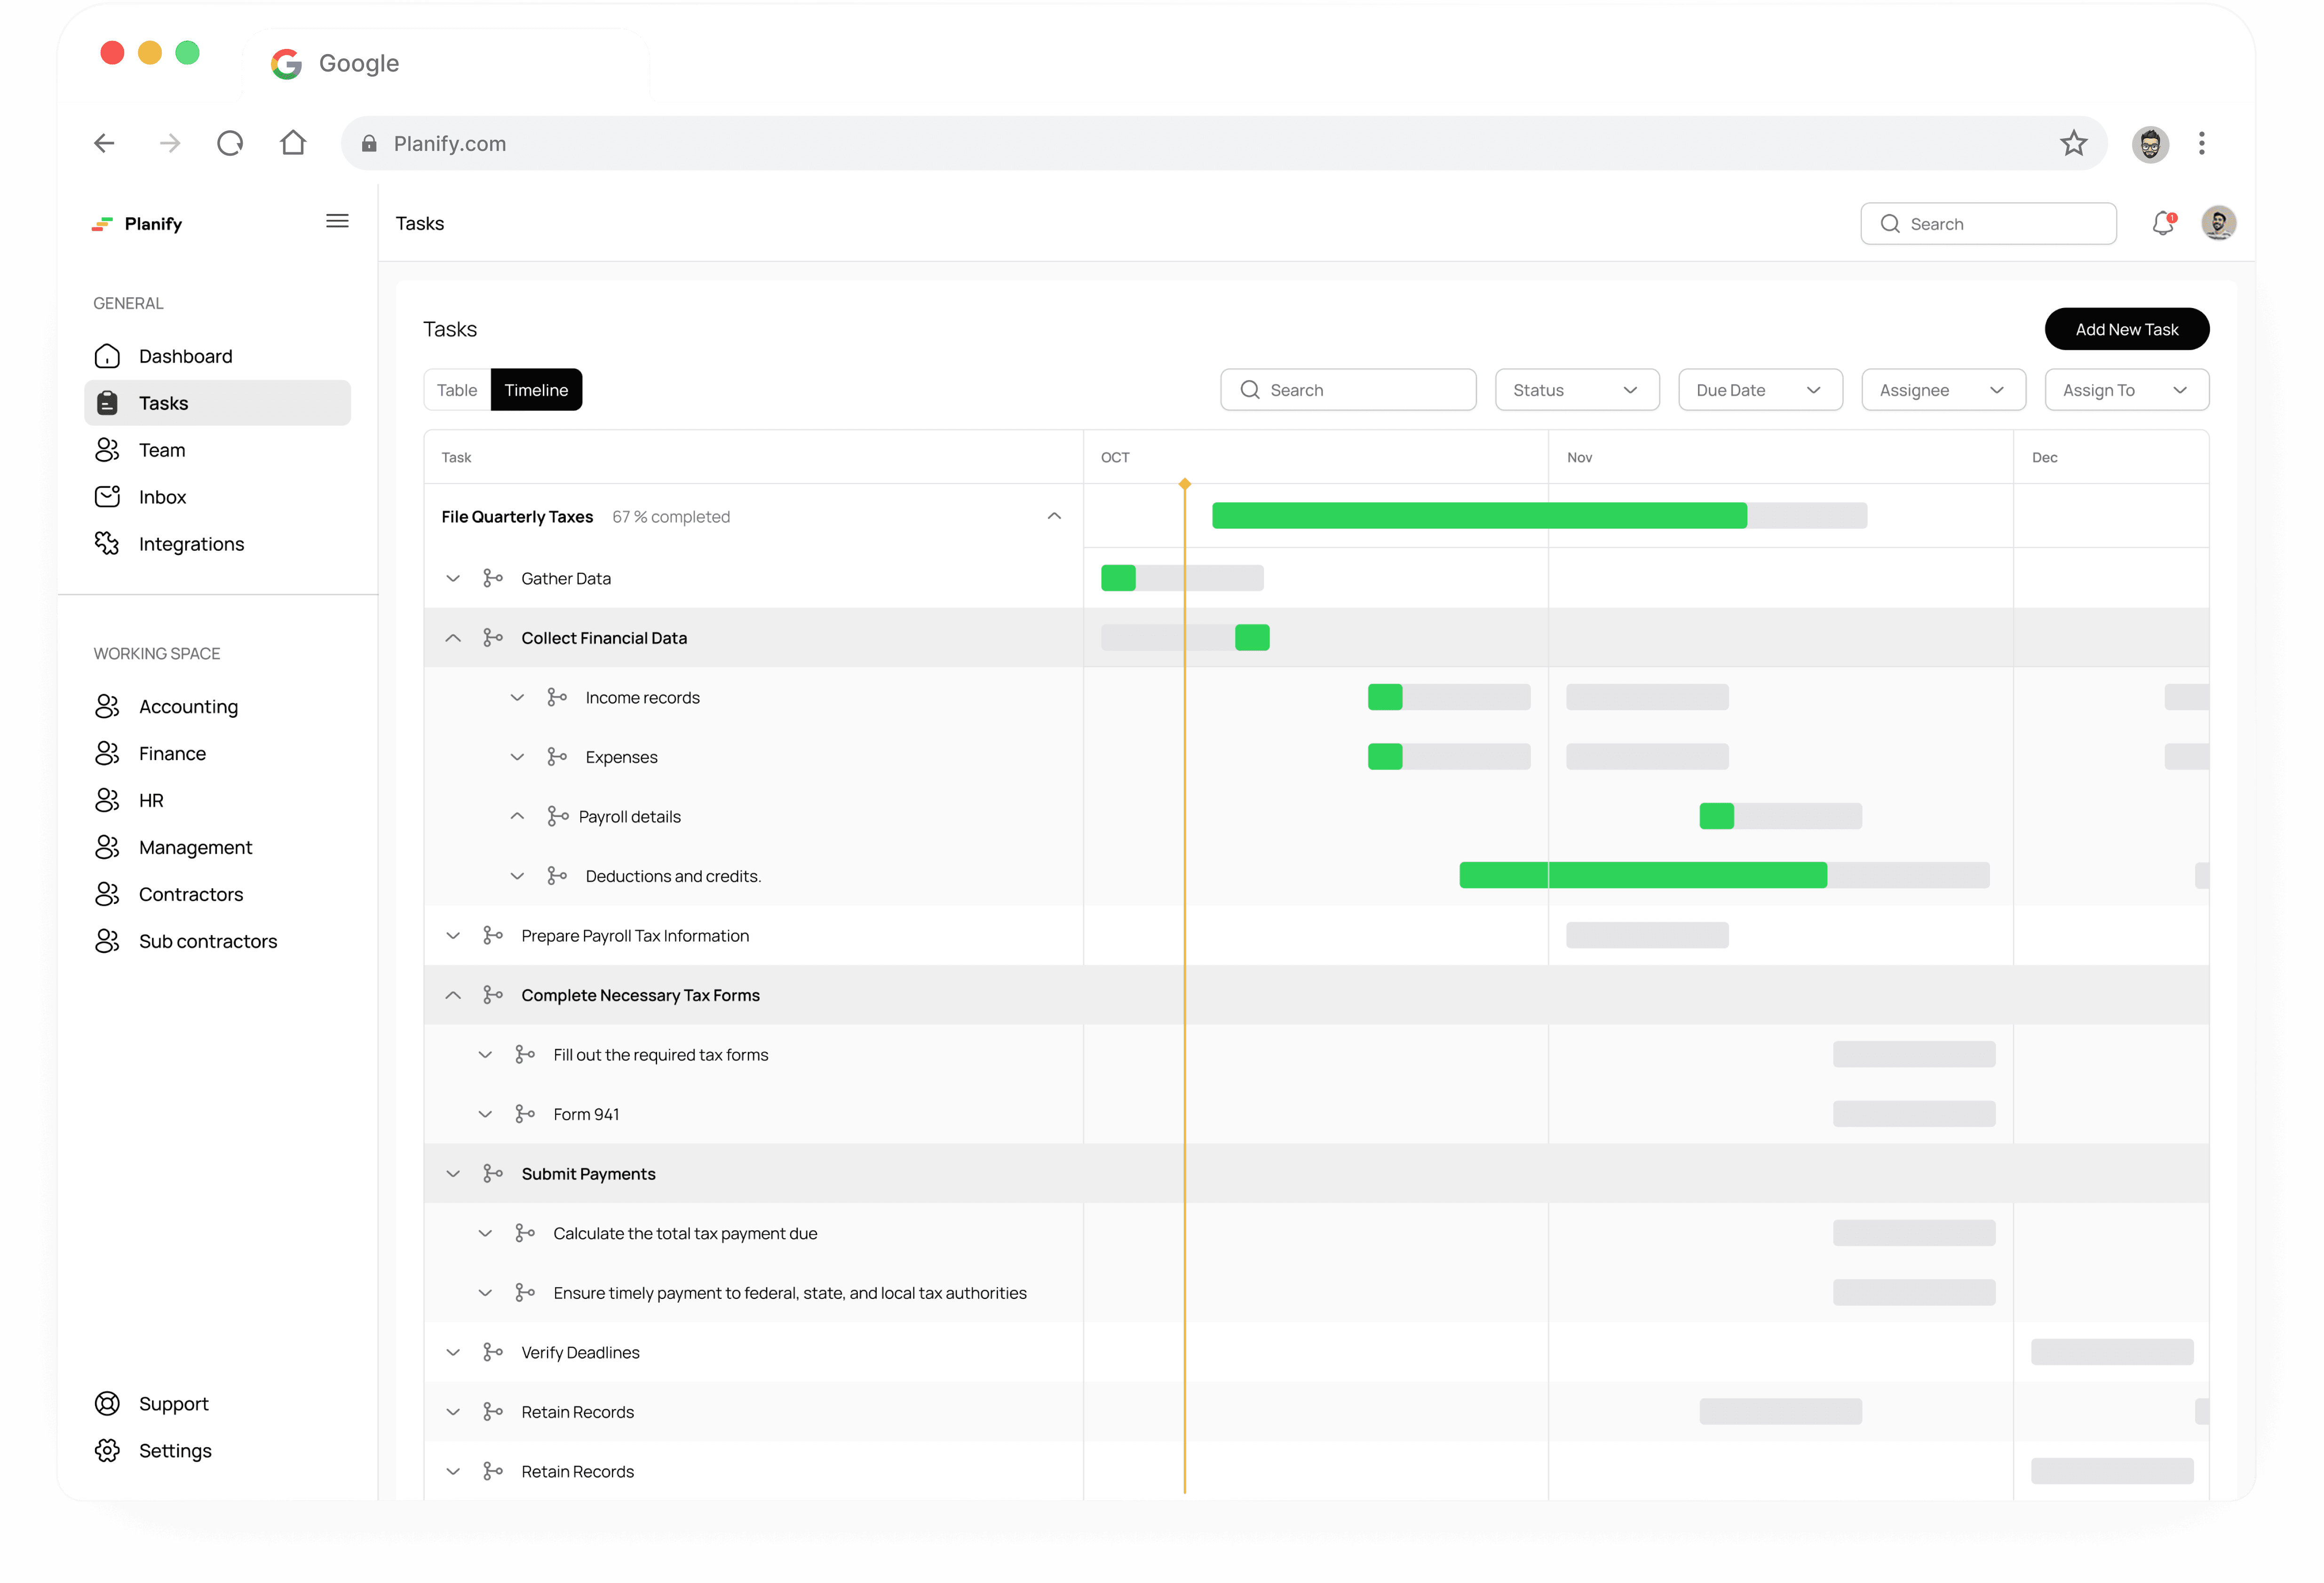Open the Dashboard menu item
Viewport: 2324px width, 1583px height.
click(185, 356)
